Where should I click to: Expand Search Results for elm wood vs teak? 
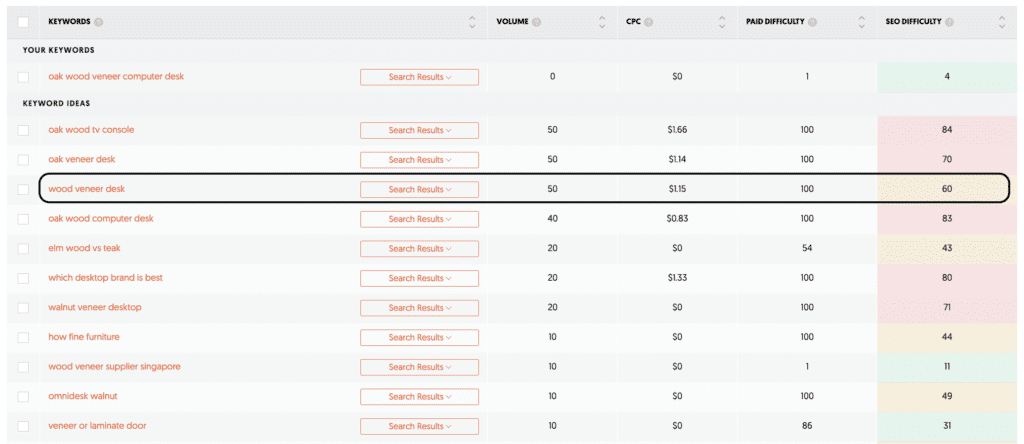419,249
